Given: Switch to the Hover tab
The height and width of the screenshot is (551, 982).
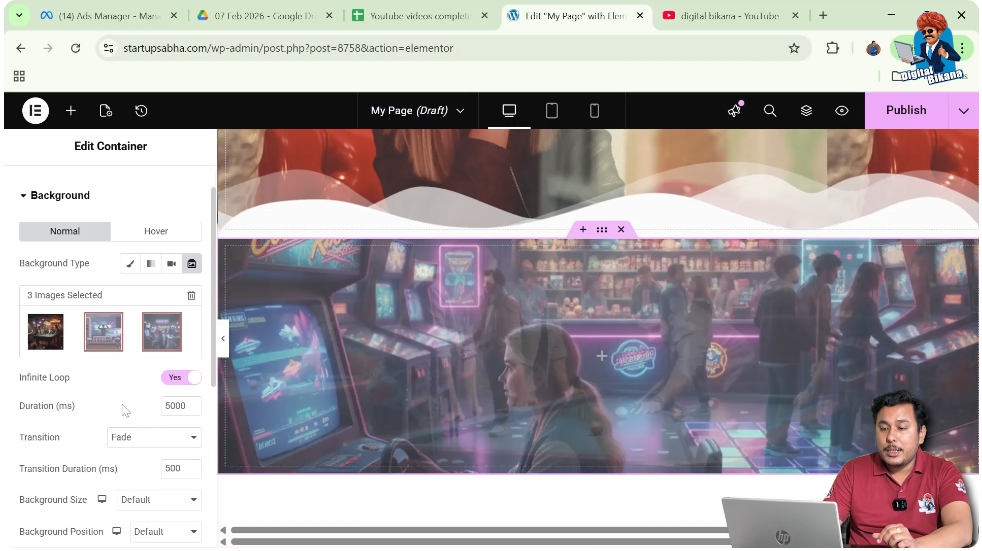Looking at the screenshot, I should pos(156,232).
